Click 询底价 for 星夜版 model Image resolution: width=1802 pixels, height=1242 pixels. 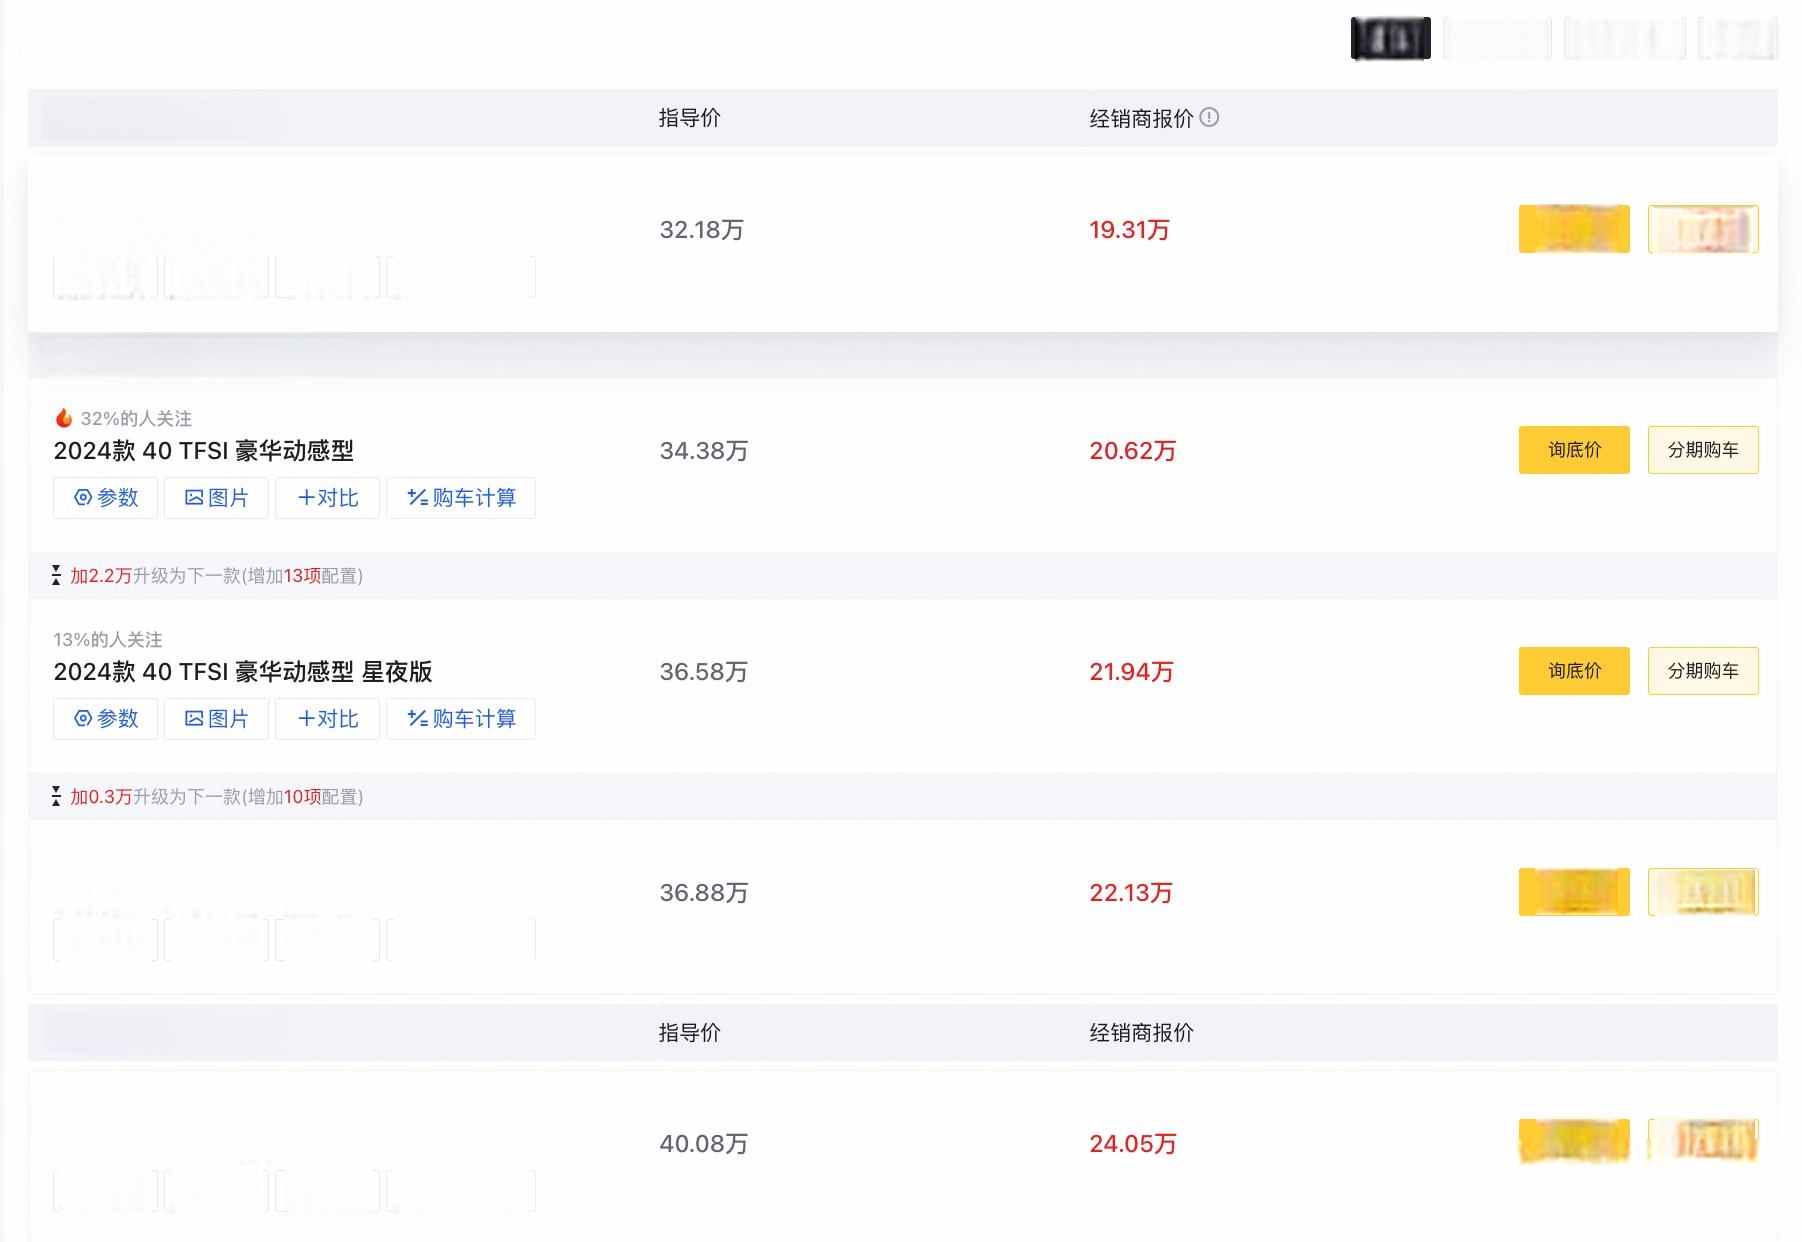point(1574,671)
